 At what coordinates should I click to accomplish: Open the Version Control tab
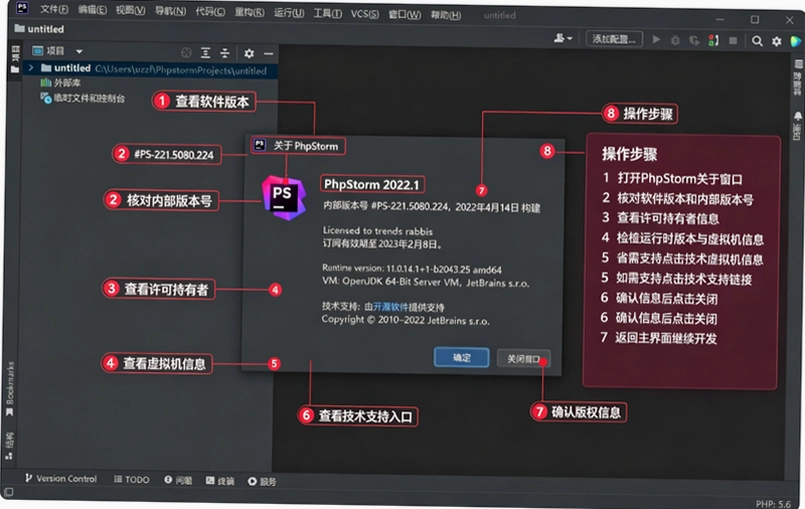[61, 478]
